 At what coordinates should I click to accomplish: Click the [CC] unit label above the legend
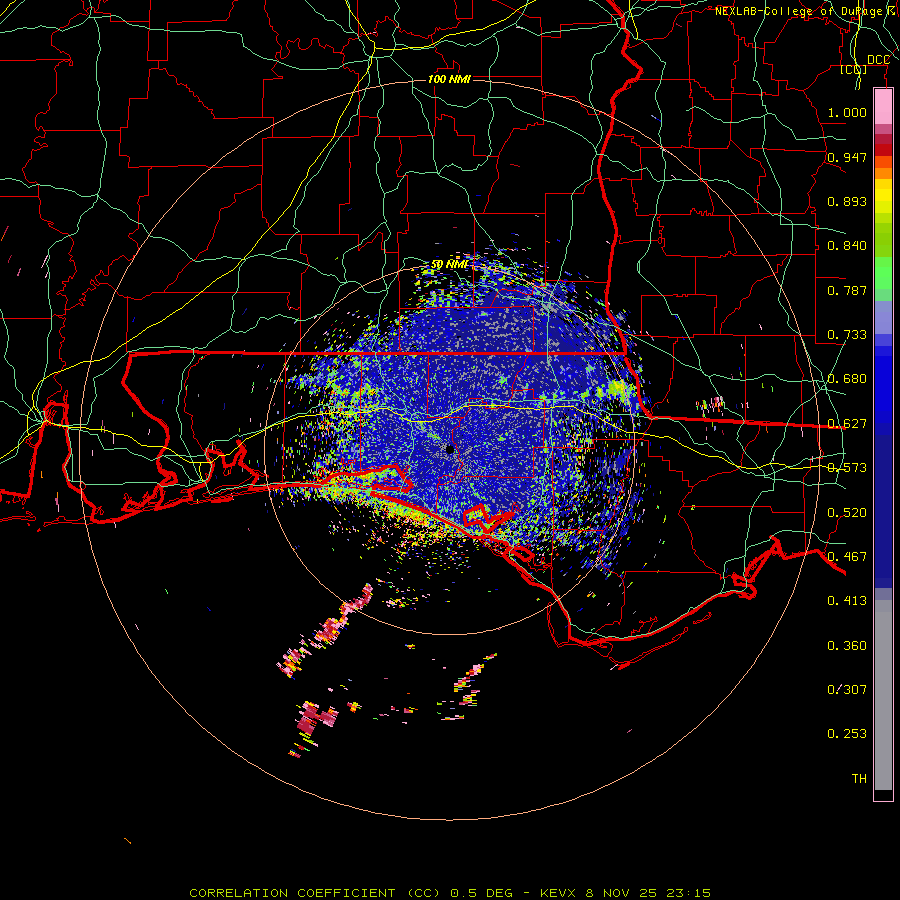click(x=854, y=69)
